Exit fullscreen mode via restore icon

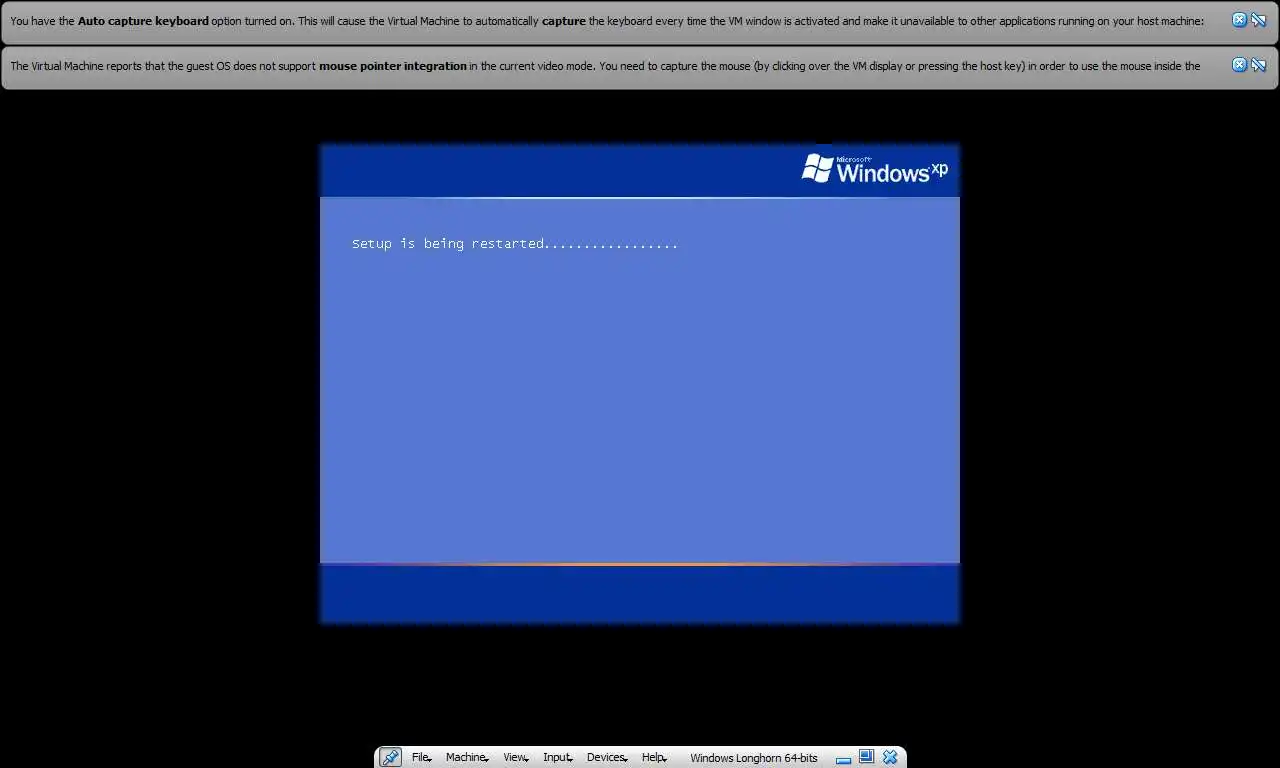click(866, 757)
